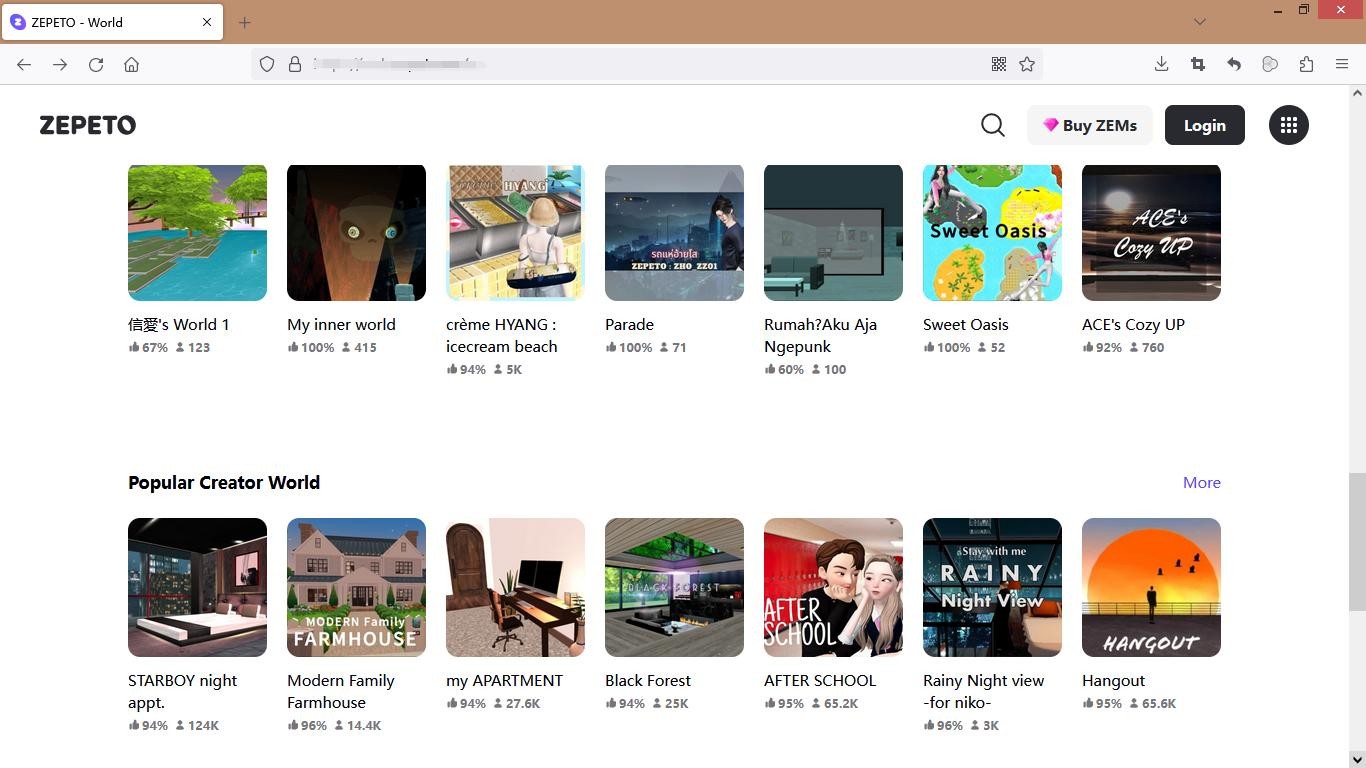Bookmark this page with the star icon
1366x768 pixels.
[1027, 64]
